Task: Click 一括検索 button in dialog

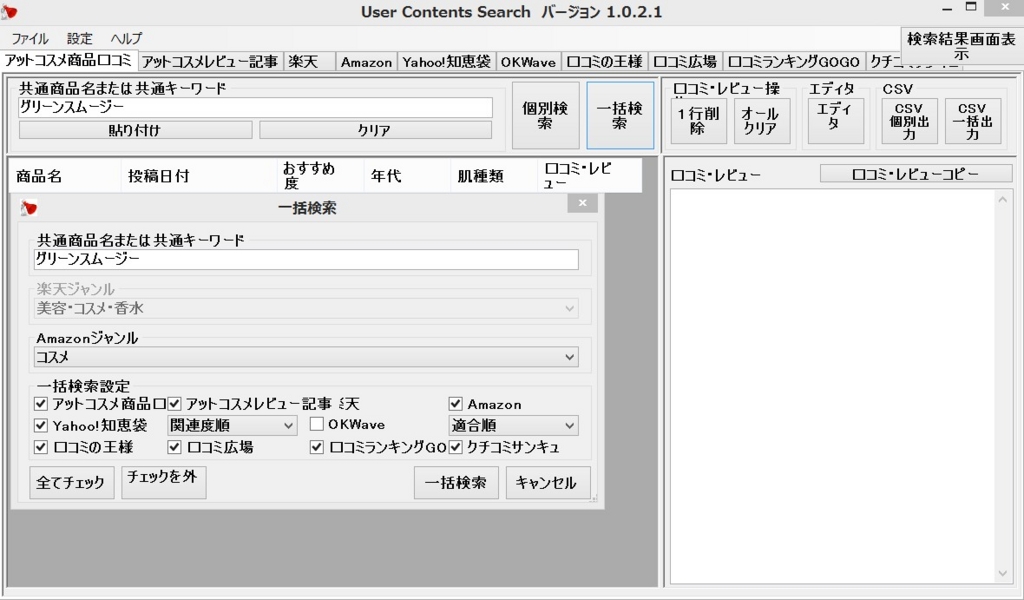Action: (456, 482)
